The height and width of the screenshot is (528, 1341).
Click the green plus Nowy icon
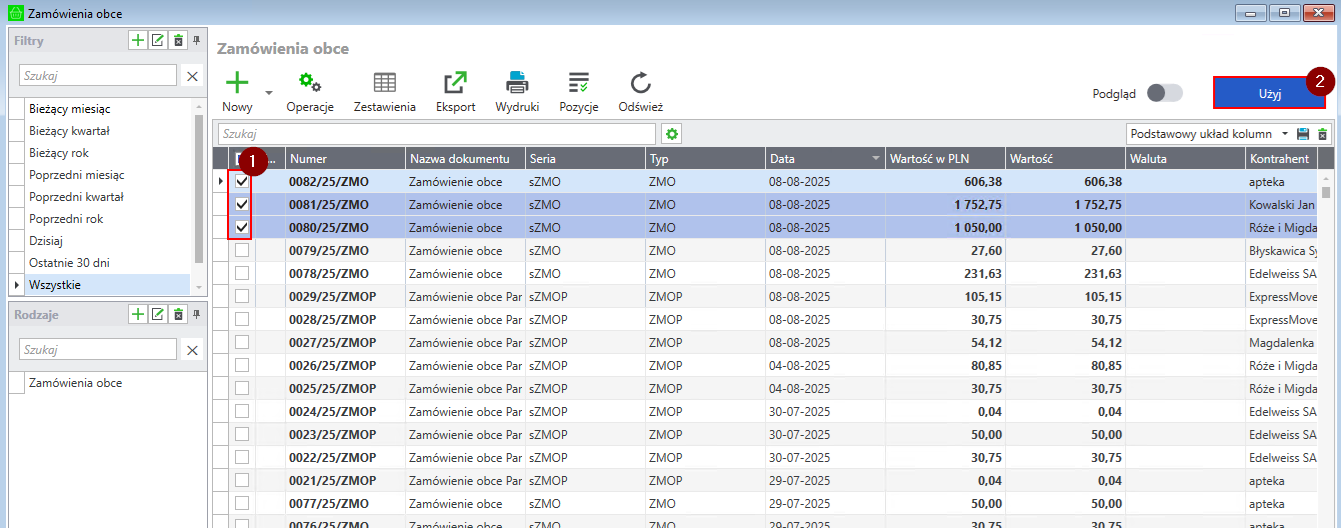(x=237, y=84)
